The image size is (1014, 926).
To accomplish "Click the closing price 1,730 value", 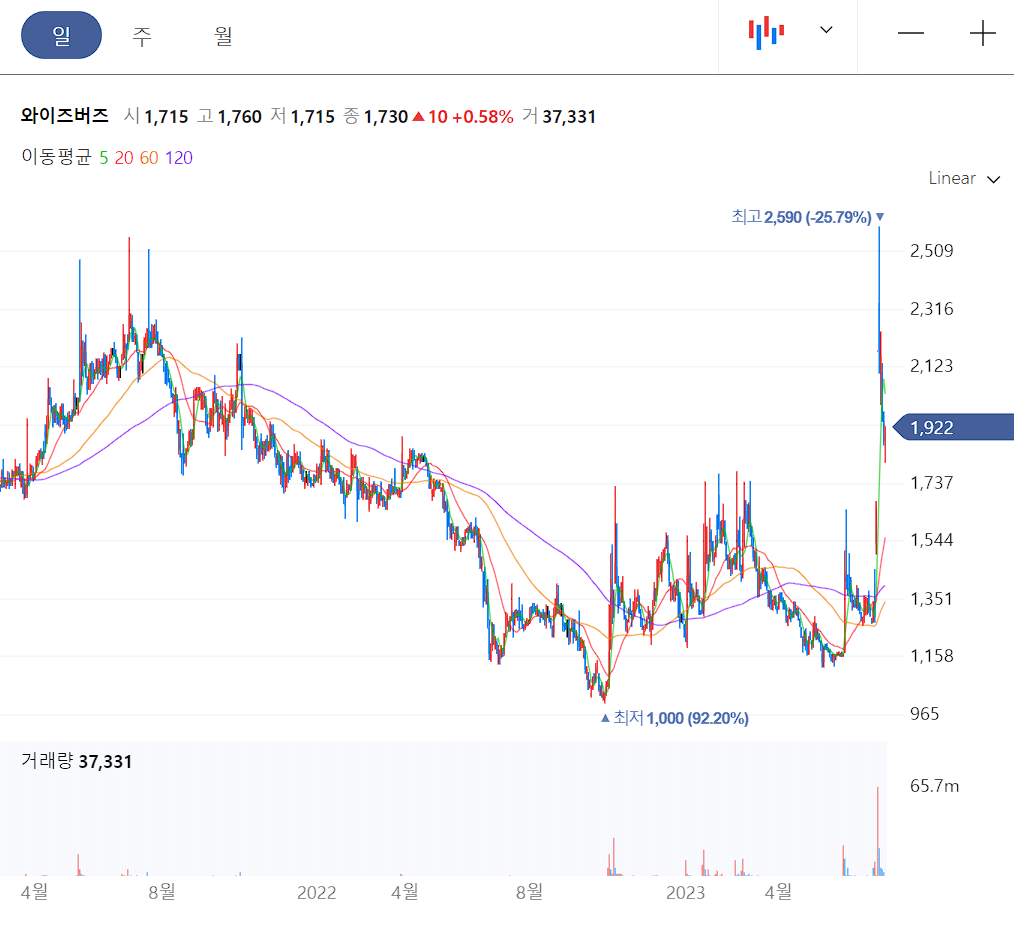I will pyautogui.click(x=385, y=116).
